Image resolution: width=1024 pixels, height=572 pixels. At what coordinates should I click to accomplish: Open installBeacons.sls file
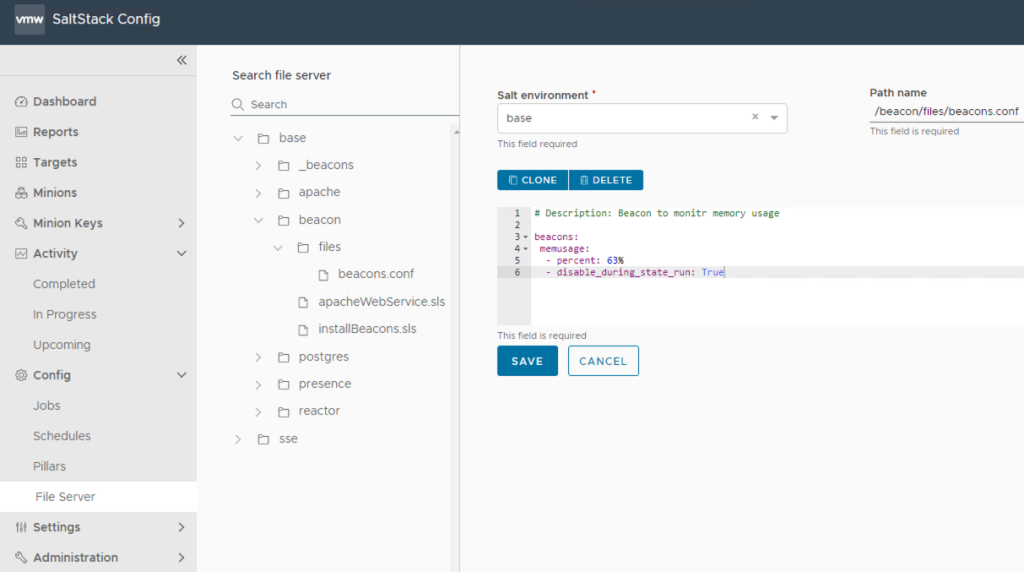click(x=367, y=329)
